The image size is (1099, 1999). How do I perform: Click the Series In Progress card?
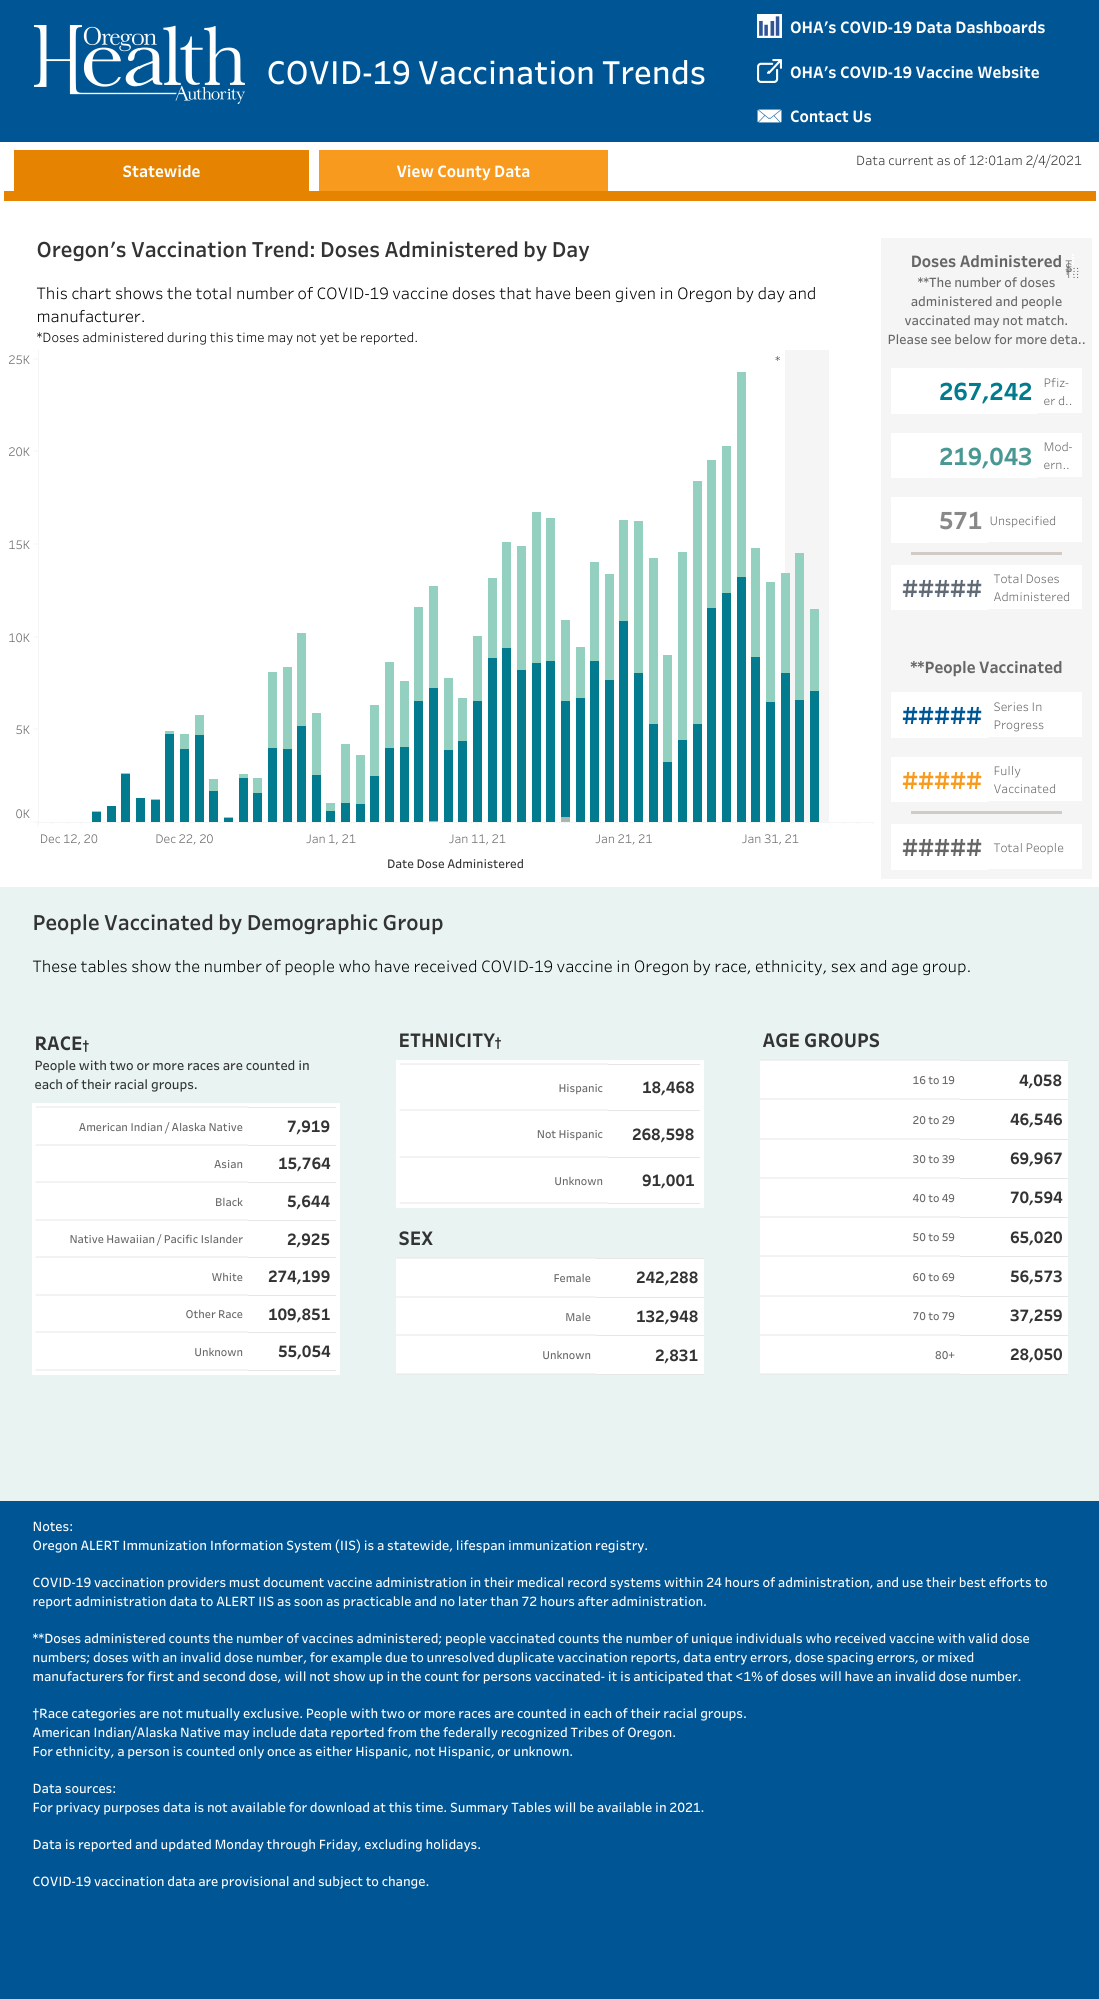985,715
